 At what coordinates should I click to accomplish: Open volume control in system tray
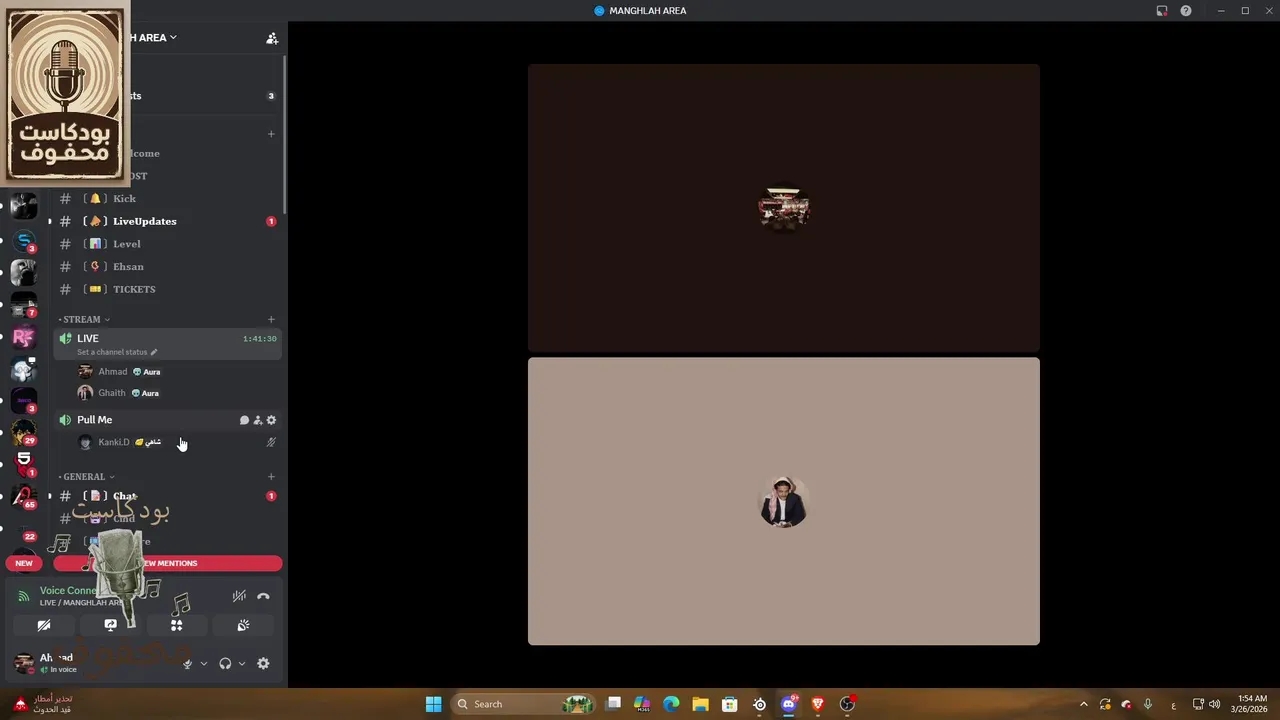(x=1214, y=704)
